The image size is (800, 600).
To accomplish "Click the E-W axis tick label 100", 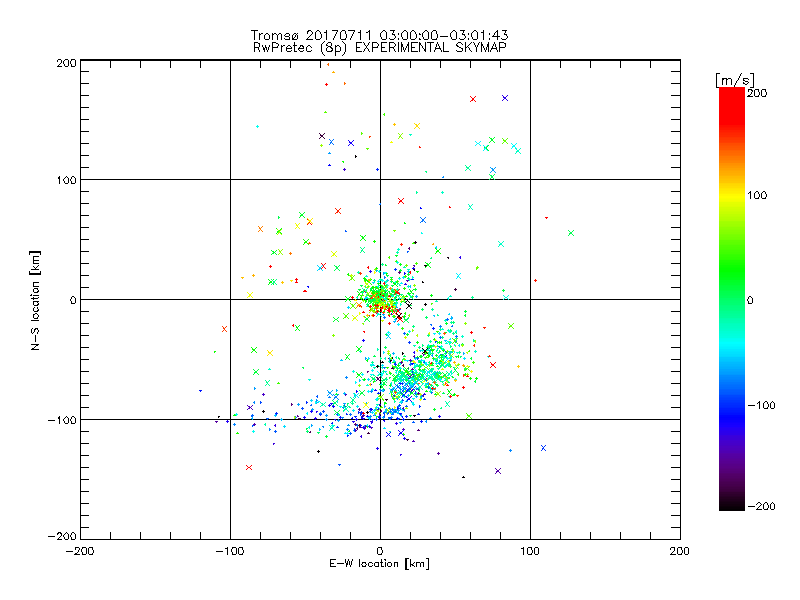I will 530,551.
